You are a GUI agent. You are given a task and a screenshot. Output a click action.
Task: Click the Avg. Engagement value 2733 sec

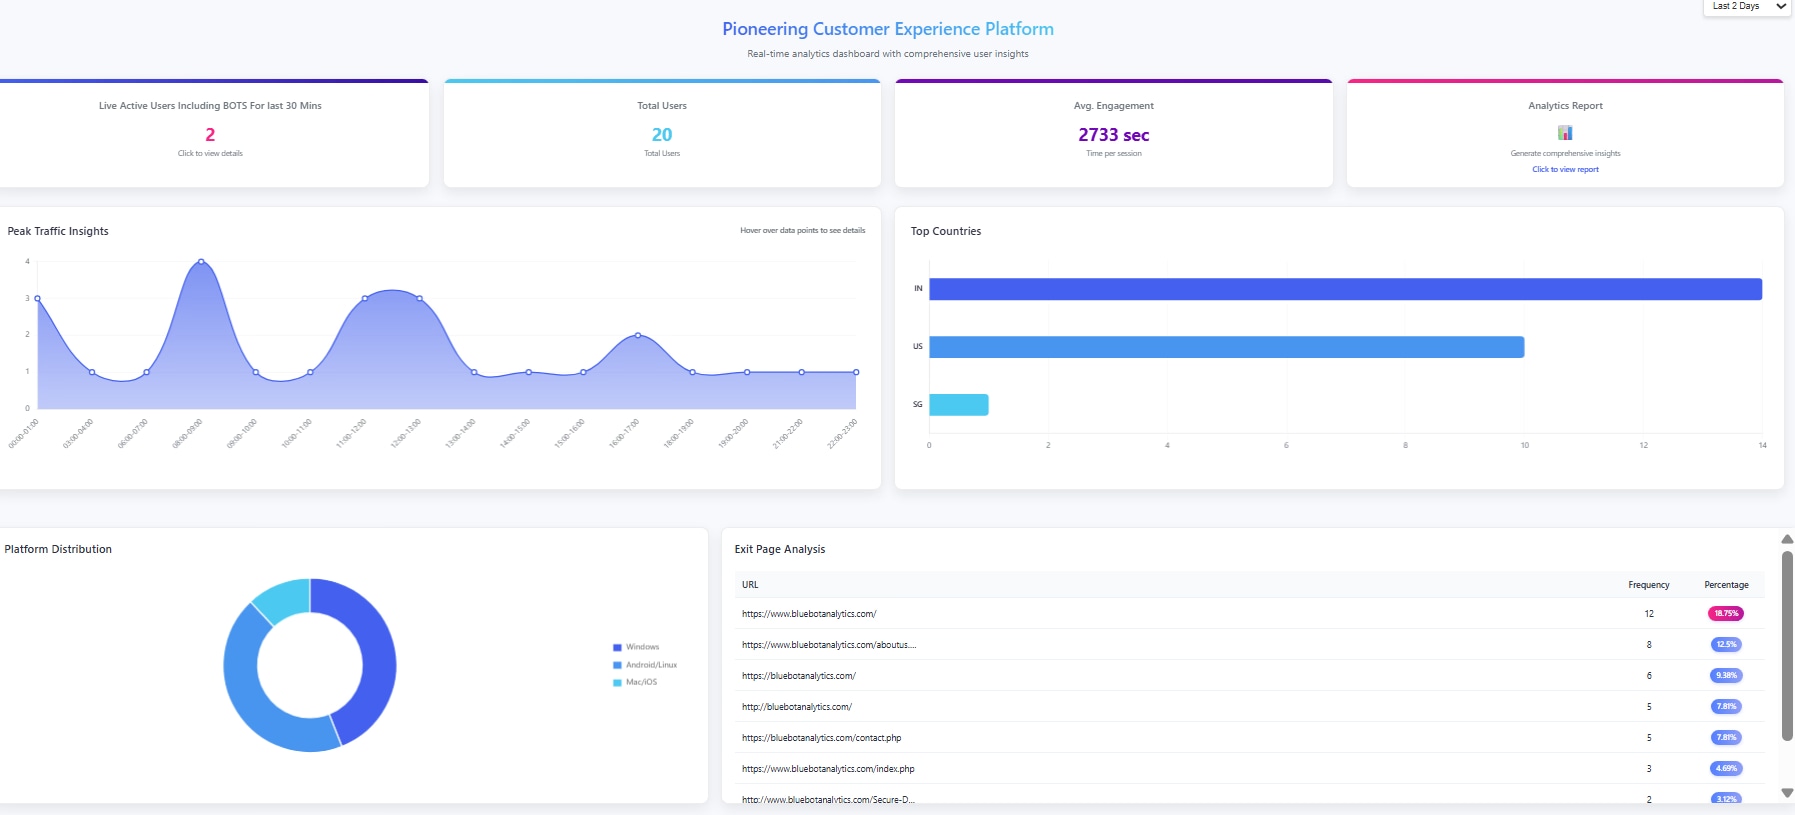pos(1113,135)
